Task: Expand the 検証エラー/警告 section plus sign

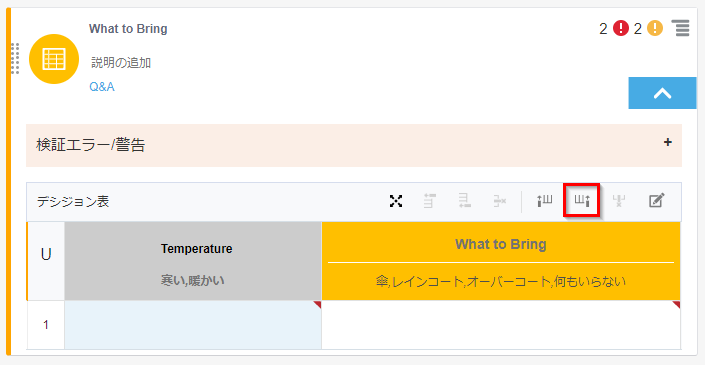Action: tap(668, 142)
